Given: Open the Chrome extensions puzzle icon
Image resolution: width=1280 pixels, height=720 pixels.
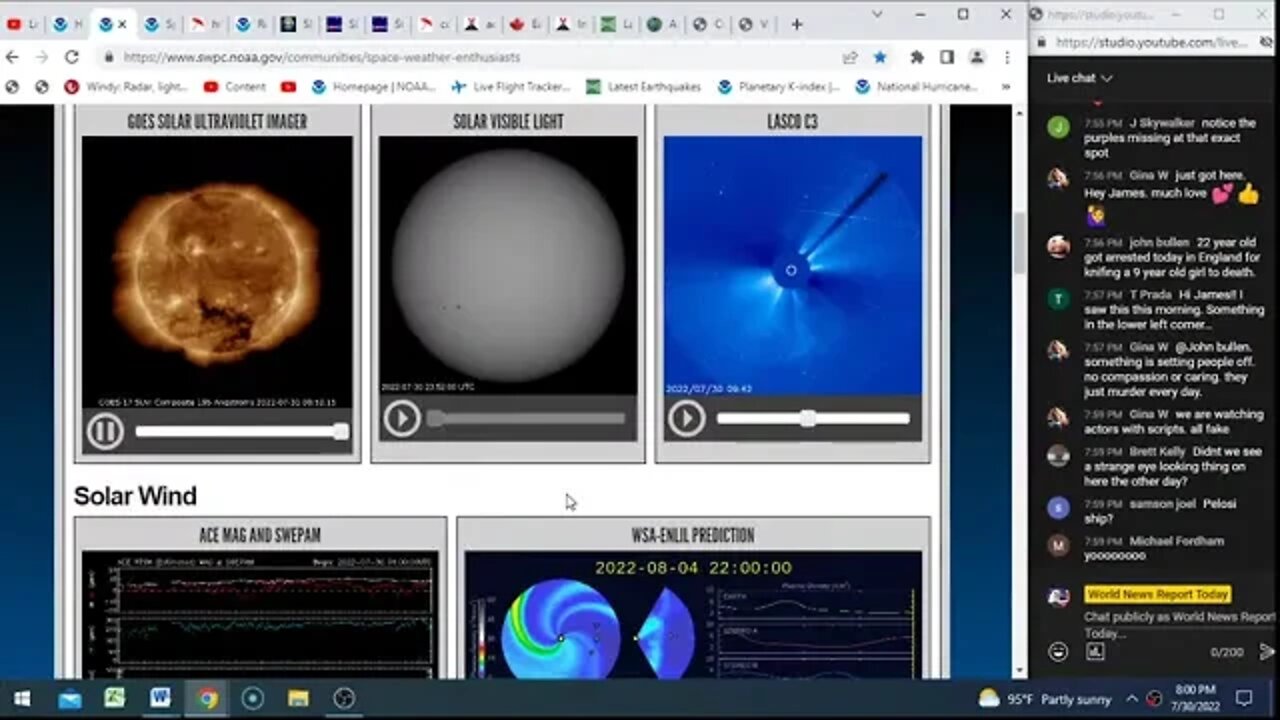Looking at the screenshot, I should coord(917,57).
